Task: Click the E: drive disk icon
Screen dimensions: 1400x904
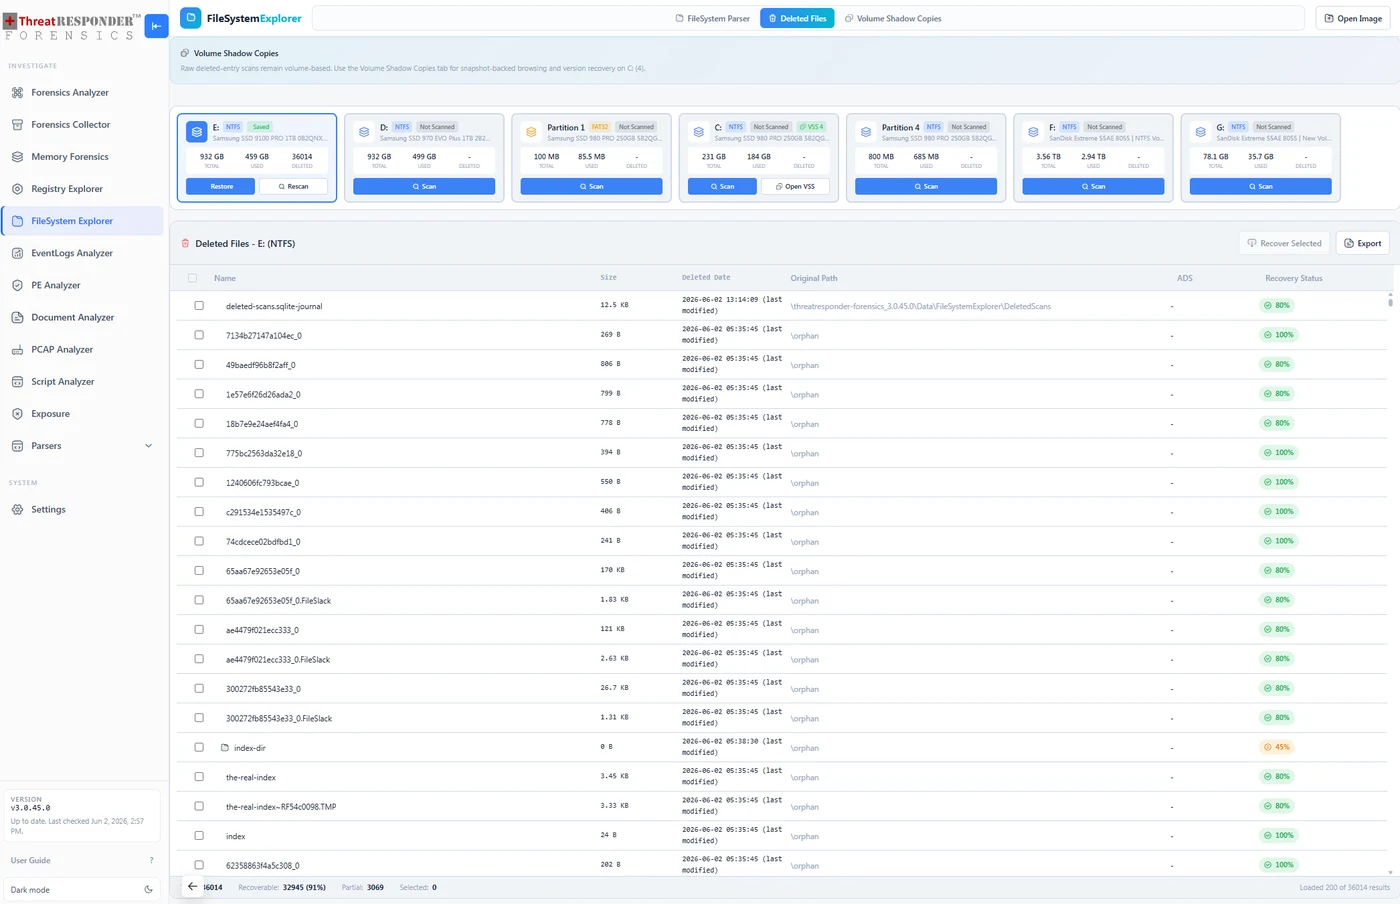Action: point(197,131)
